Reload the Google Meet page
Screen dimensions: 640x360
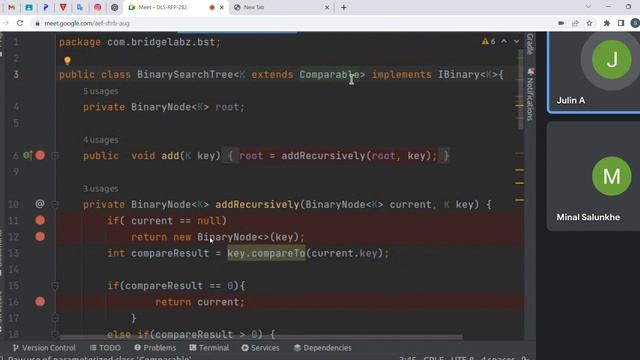point(20,23)
